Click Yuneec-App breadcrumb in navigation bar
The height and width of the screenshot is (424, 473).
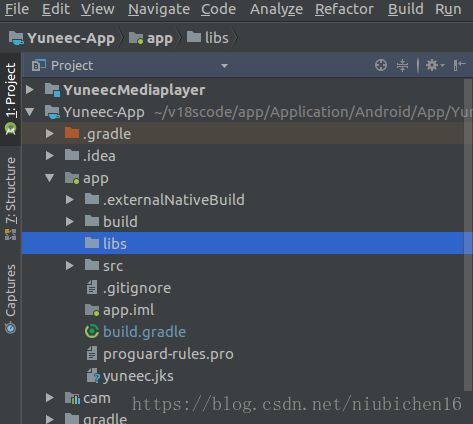coord(62,38)
